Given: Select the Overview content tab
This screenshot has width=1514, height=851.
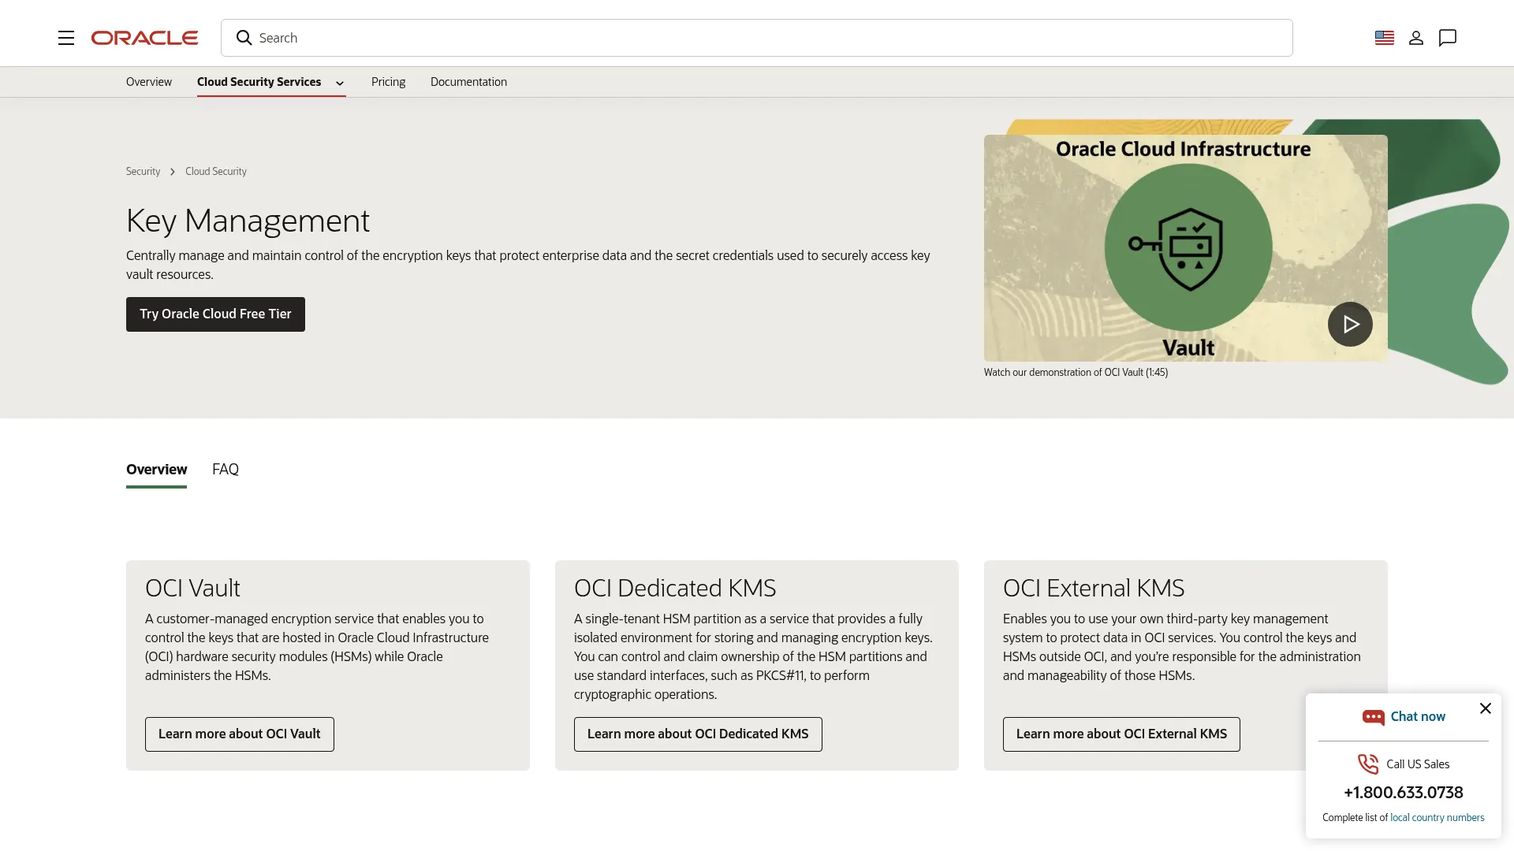Looking at the screenshot, I should (x=156, y=469).
